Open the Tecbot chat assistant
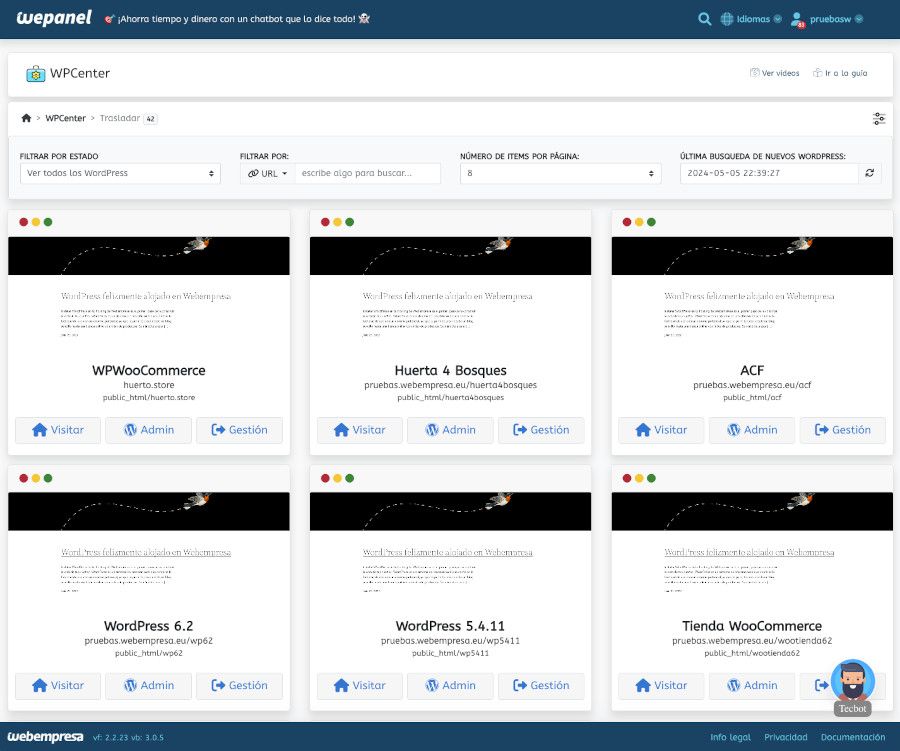 (853, 686)
